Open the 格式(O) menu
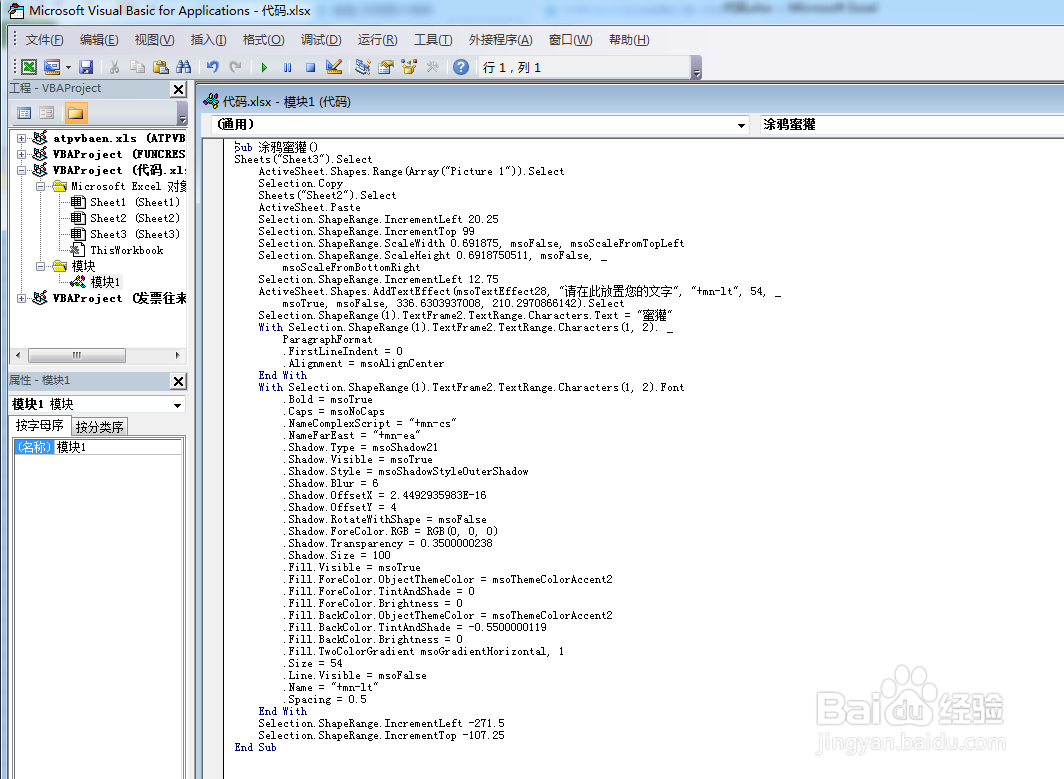Image resolution: width=1064 pixels, height=779 pixels. pos(263,40)
